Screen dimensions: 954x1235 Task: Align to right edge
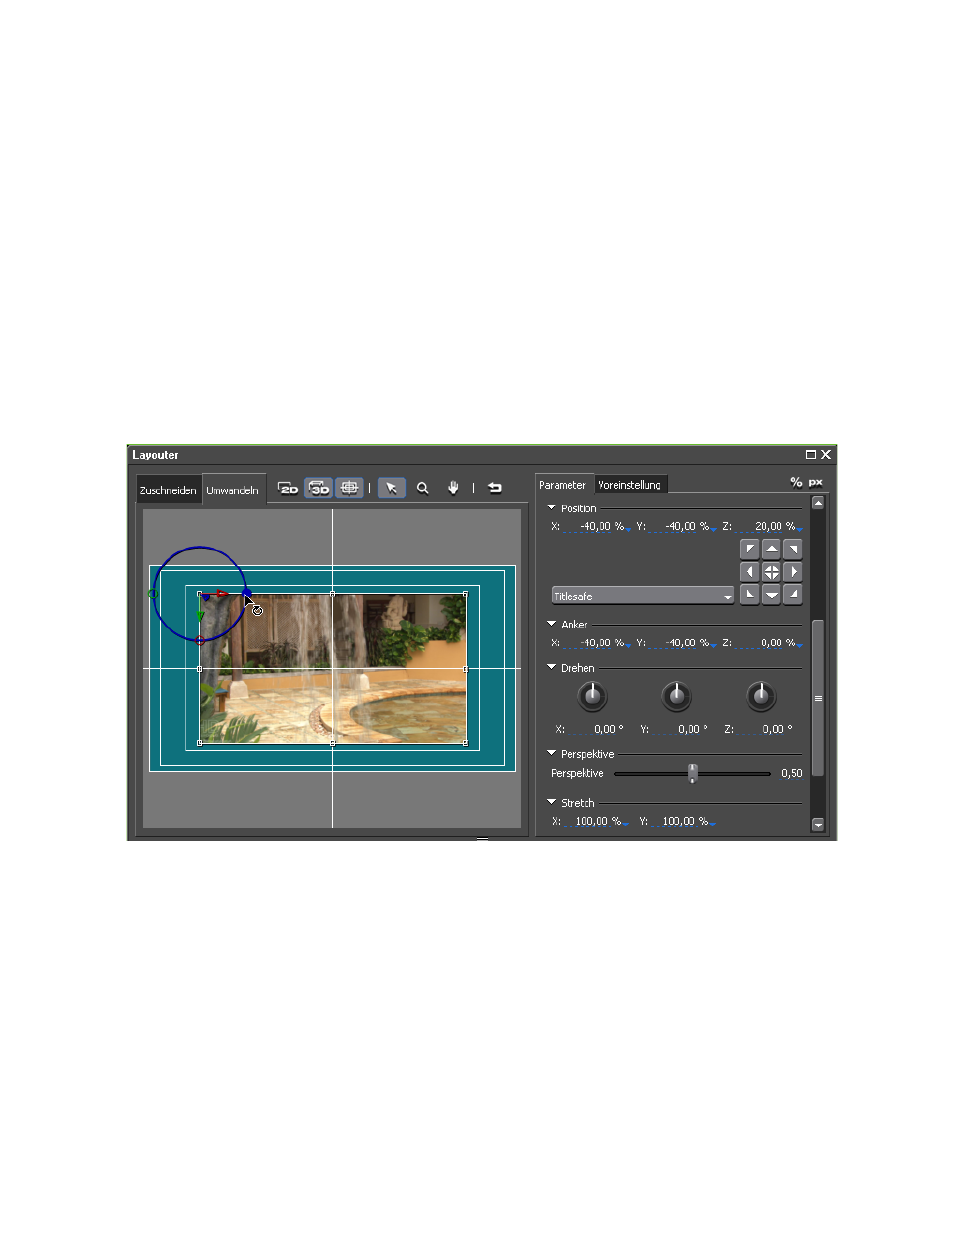[793, 572]
